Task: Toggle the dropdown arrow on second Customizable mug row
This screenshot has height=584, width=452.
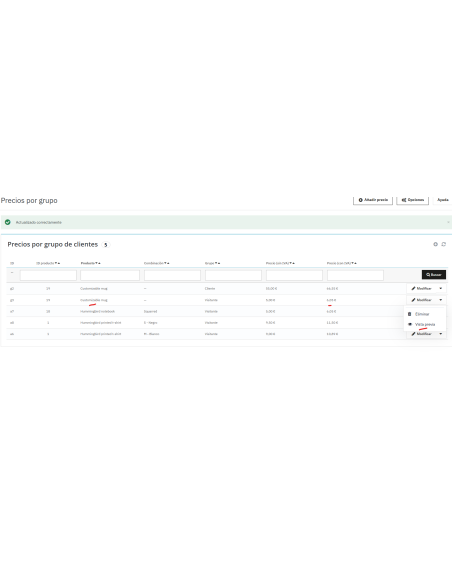Action: (440, 300)
